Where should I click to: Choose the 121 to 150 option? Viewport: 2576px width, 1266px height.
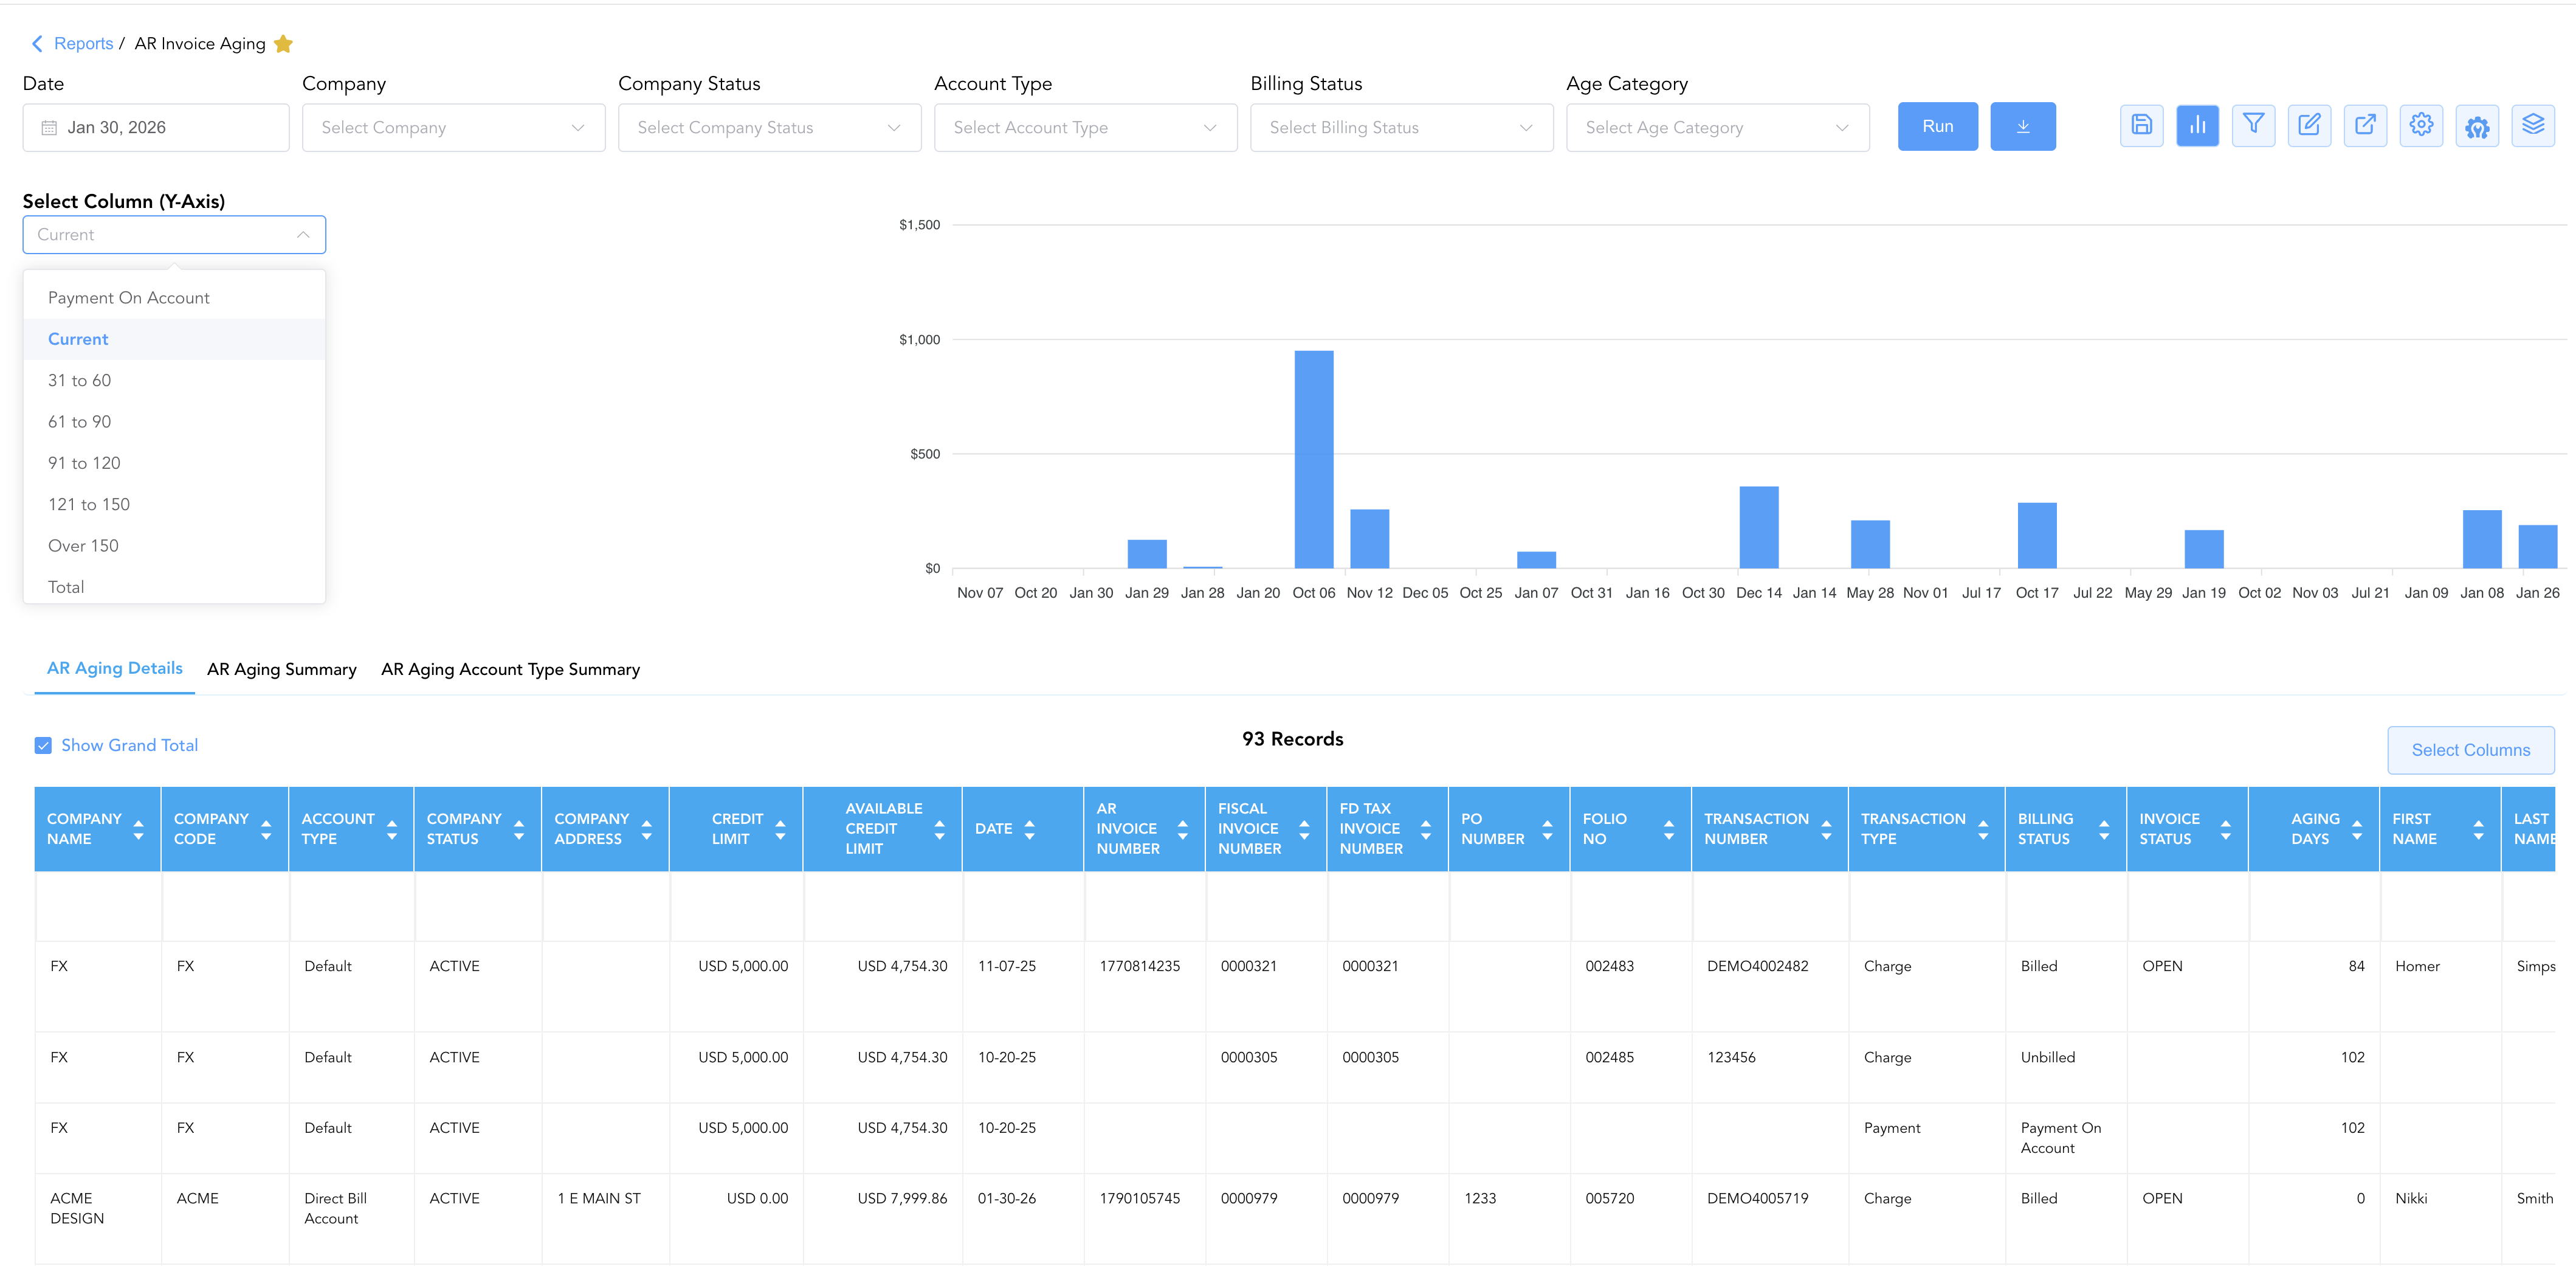174,505
